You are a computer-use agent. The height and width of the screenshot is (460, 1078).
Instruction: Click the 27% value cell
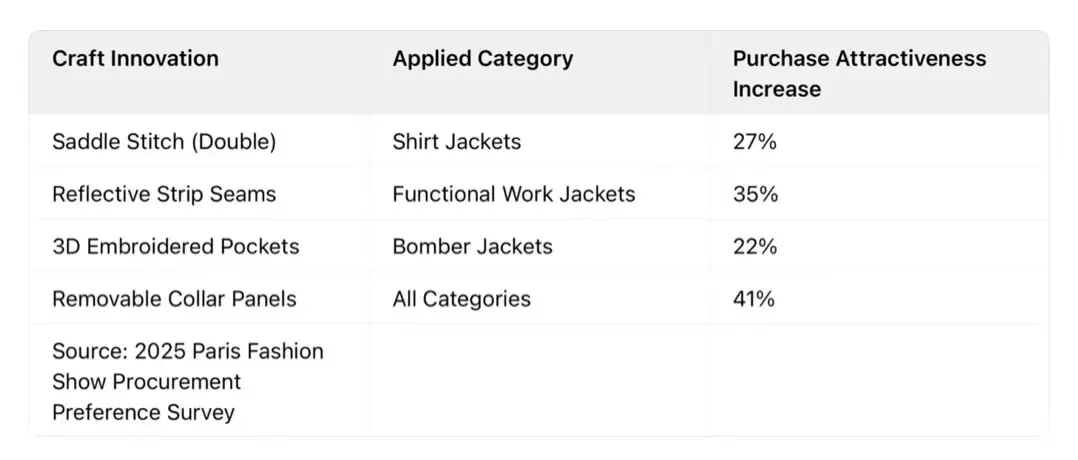click(x=755, y=142)
